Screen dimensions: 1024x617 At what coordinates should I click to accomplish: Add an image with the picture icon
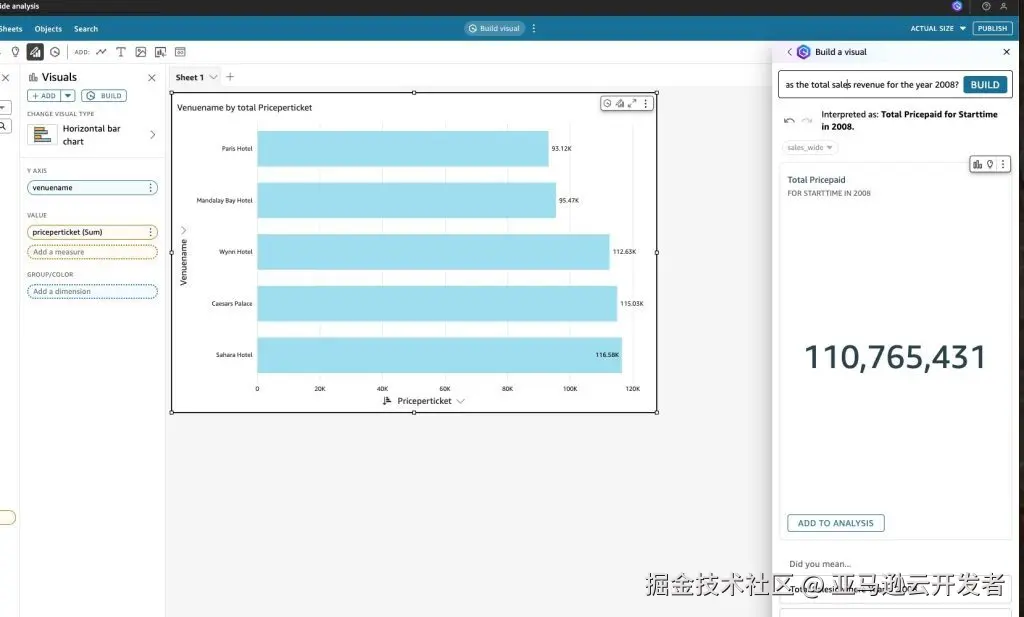point(140,52)
